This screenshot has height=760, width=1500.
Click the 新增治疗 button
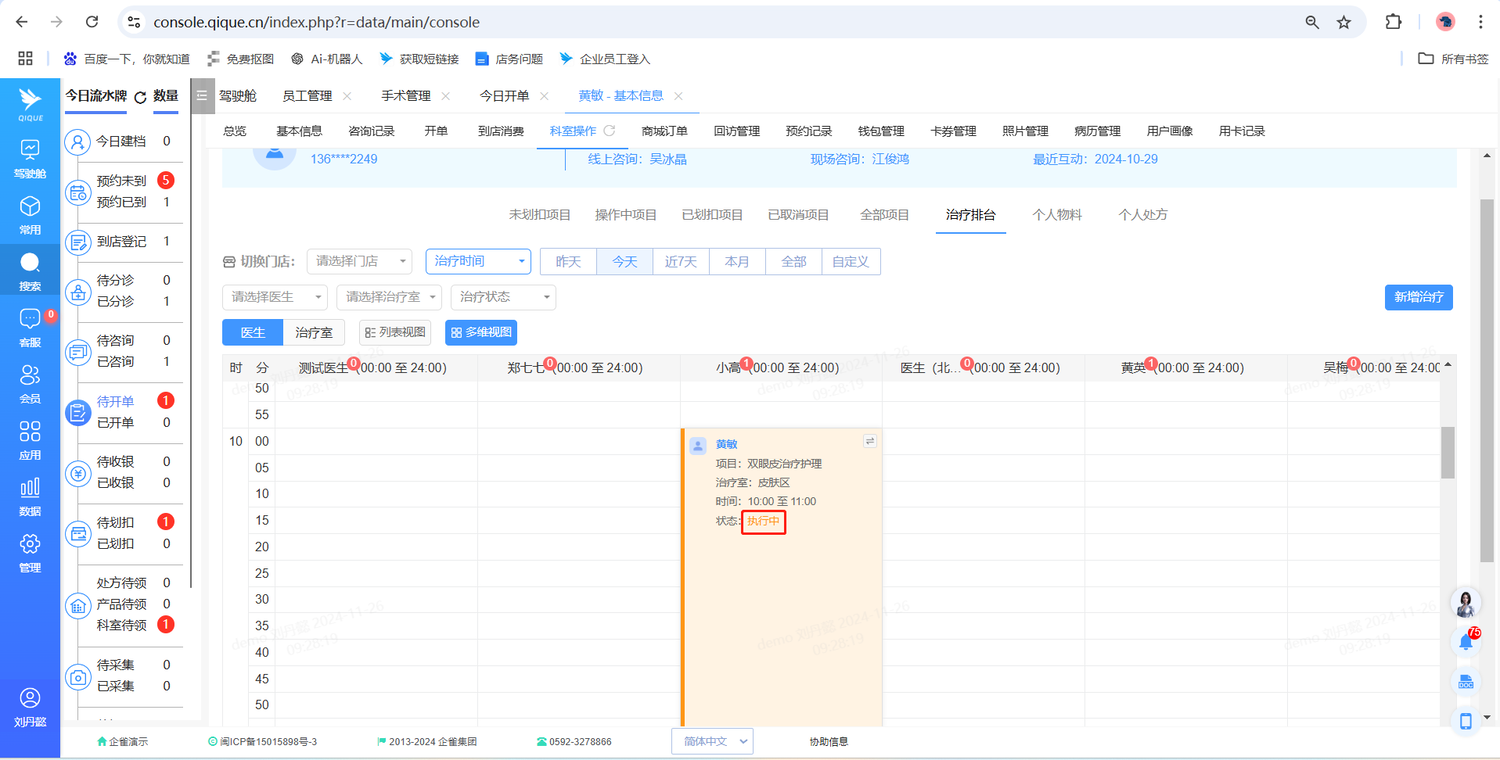click(x=1418, y=297)
